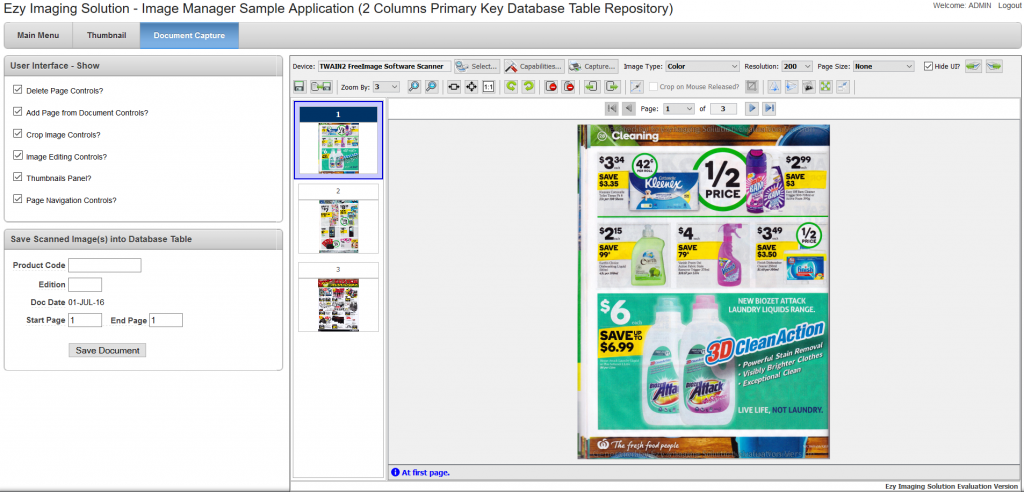Open scanner Capabilities... button
The width and height of the screenshot is (1024, 492).
tap(534, 66)
